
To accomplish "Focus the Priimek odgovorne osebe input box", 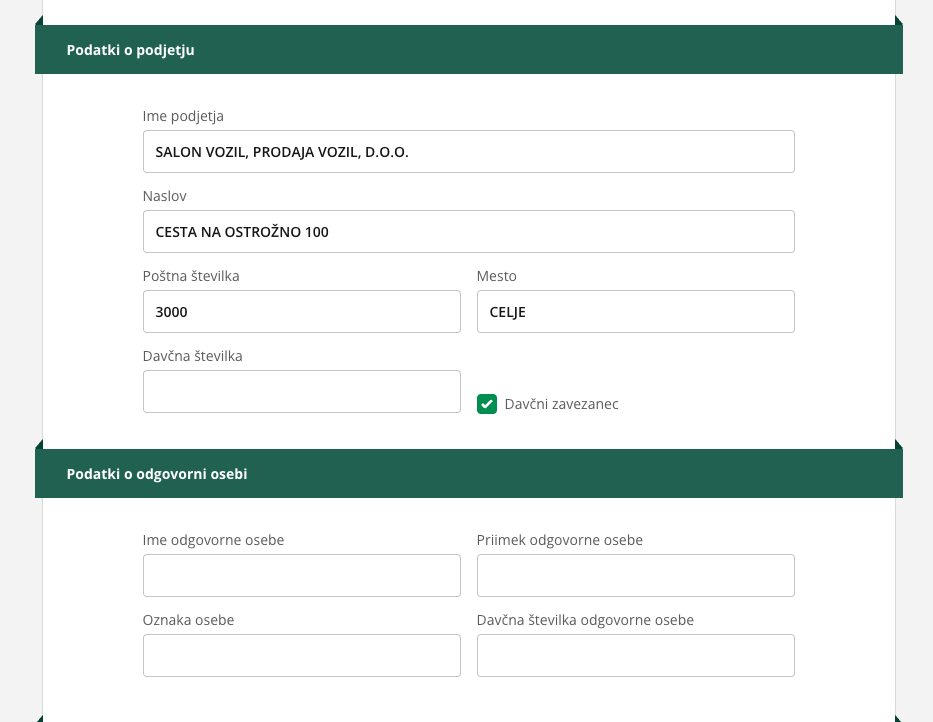I will coord(635,576).
